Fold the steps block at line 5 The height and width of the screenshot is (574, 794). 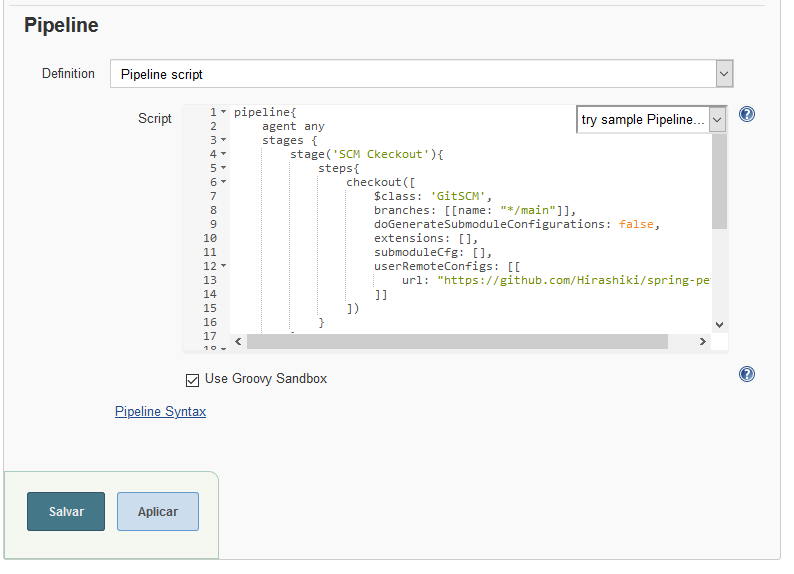(x=223, y=169)
